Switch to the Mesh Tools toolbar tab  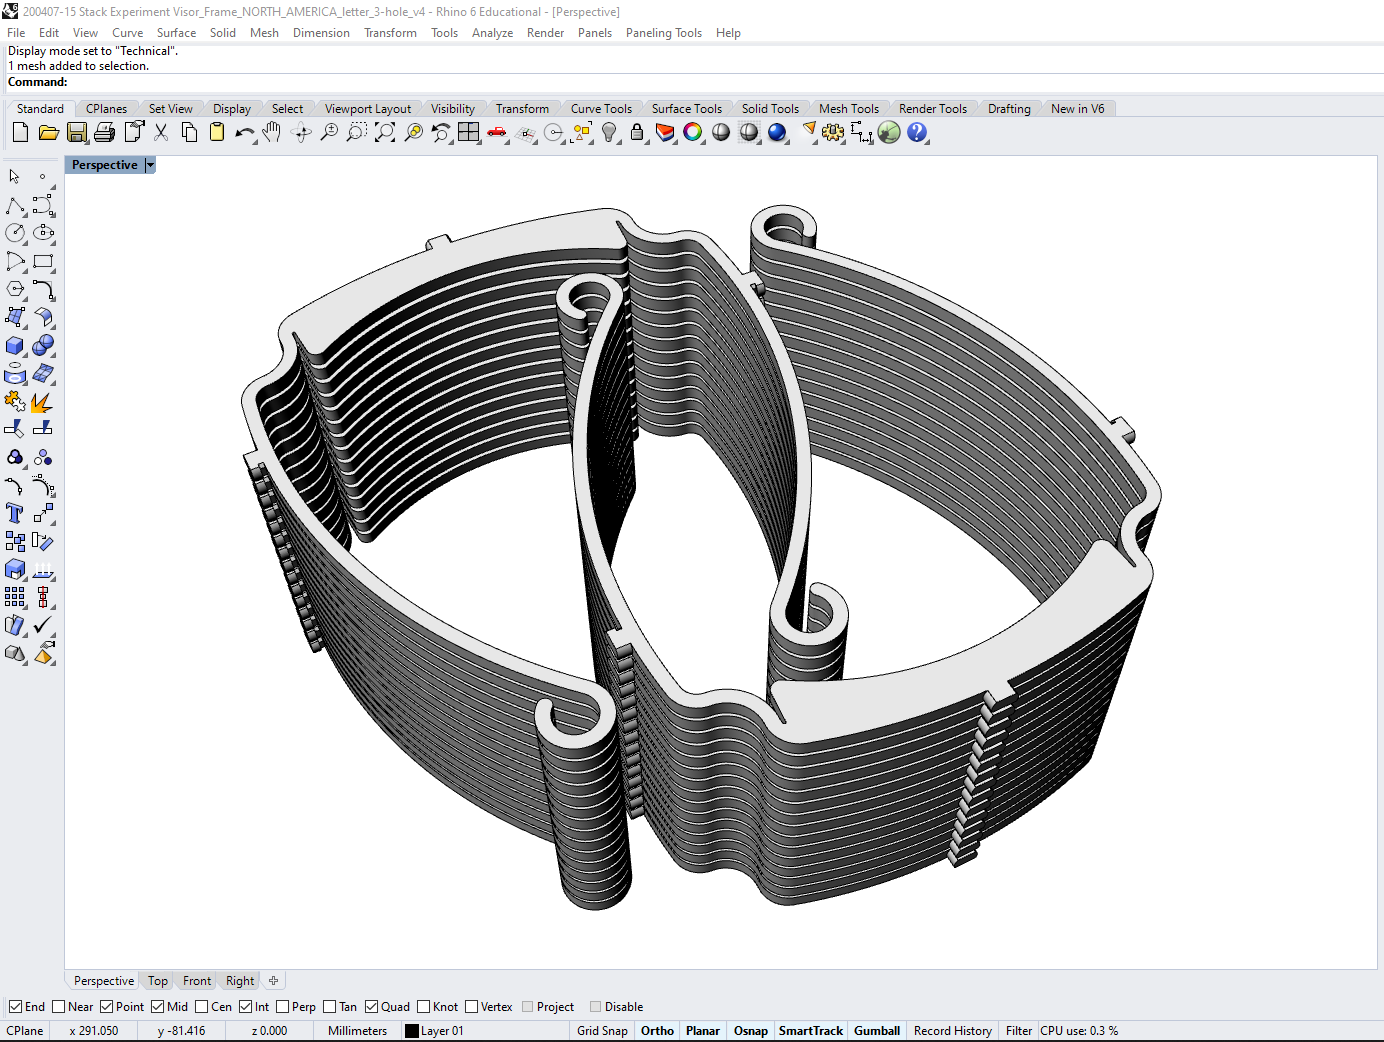click(x=849, y=109)
